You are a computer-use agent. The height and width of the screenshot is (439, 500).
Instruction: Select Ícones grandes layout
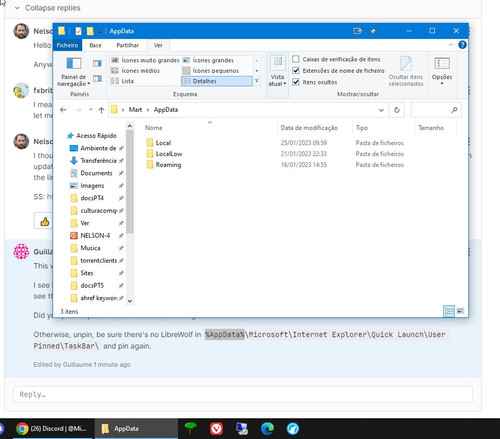[208, 60]
